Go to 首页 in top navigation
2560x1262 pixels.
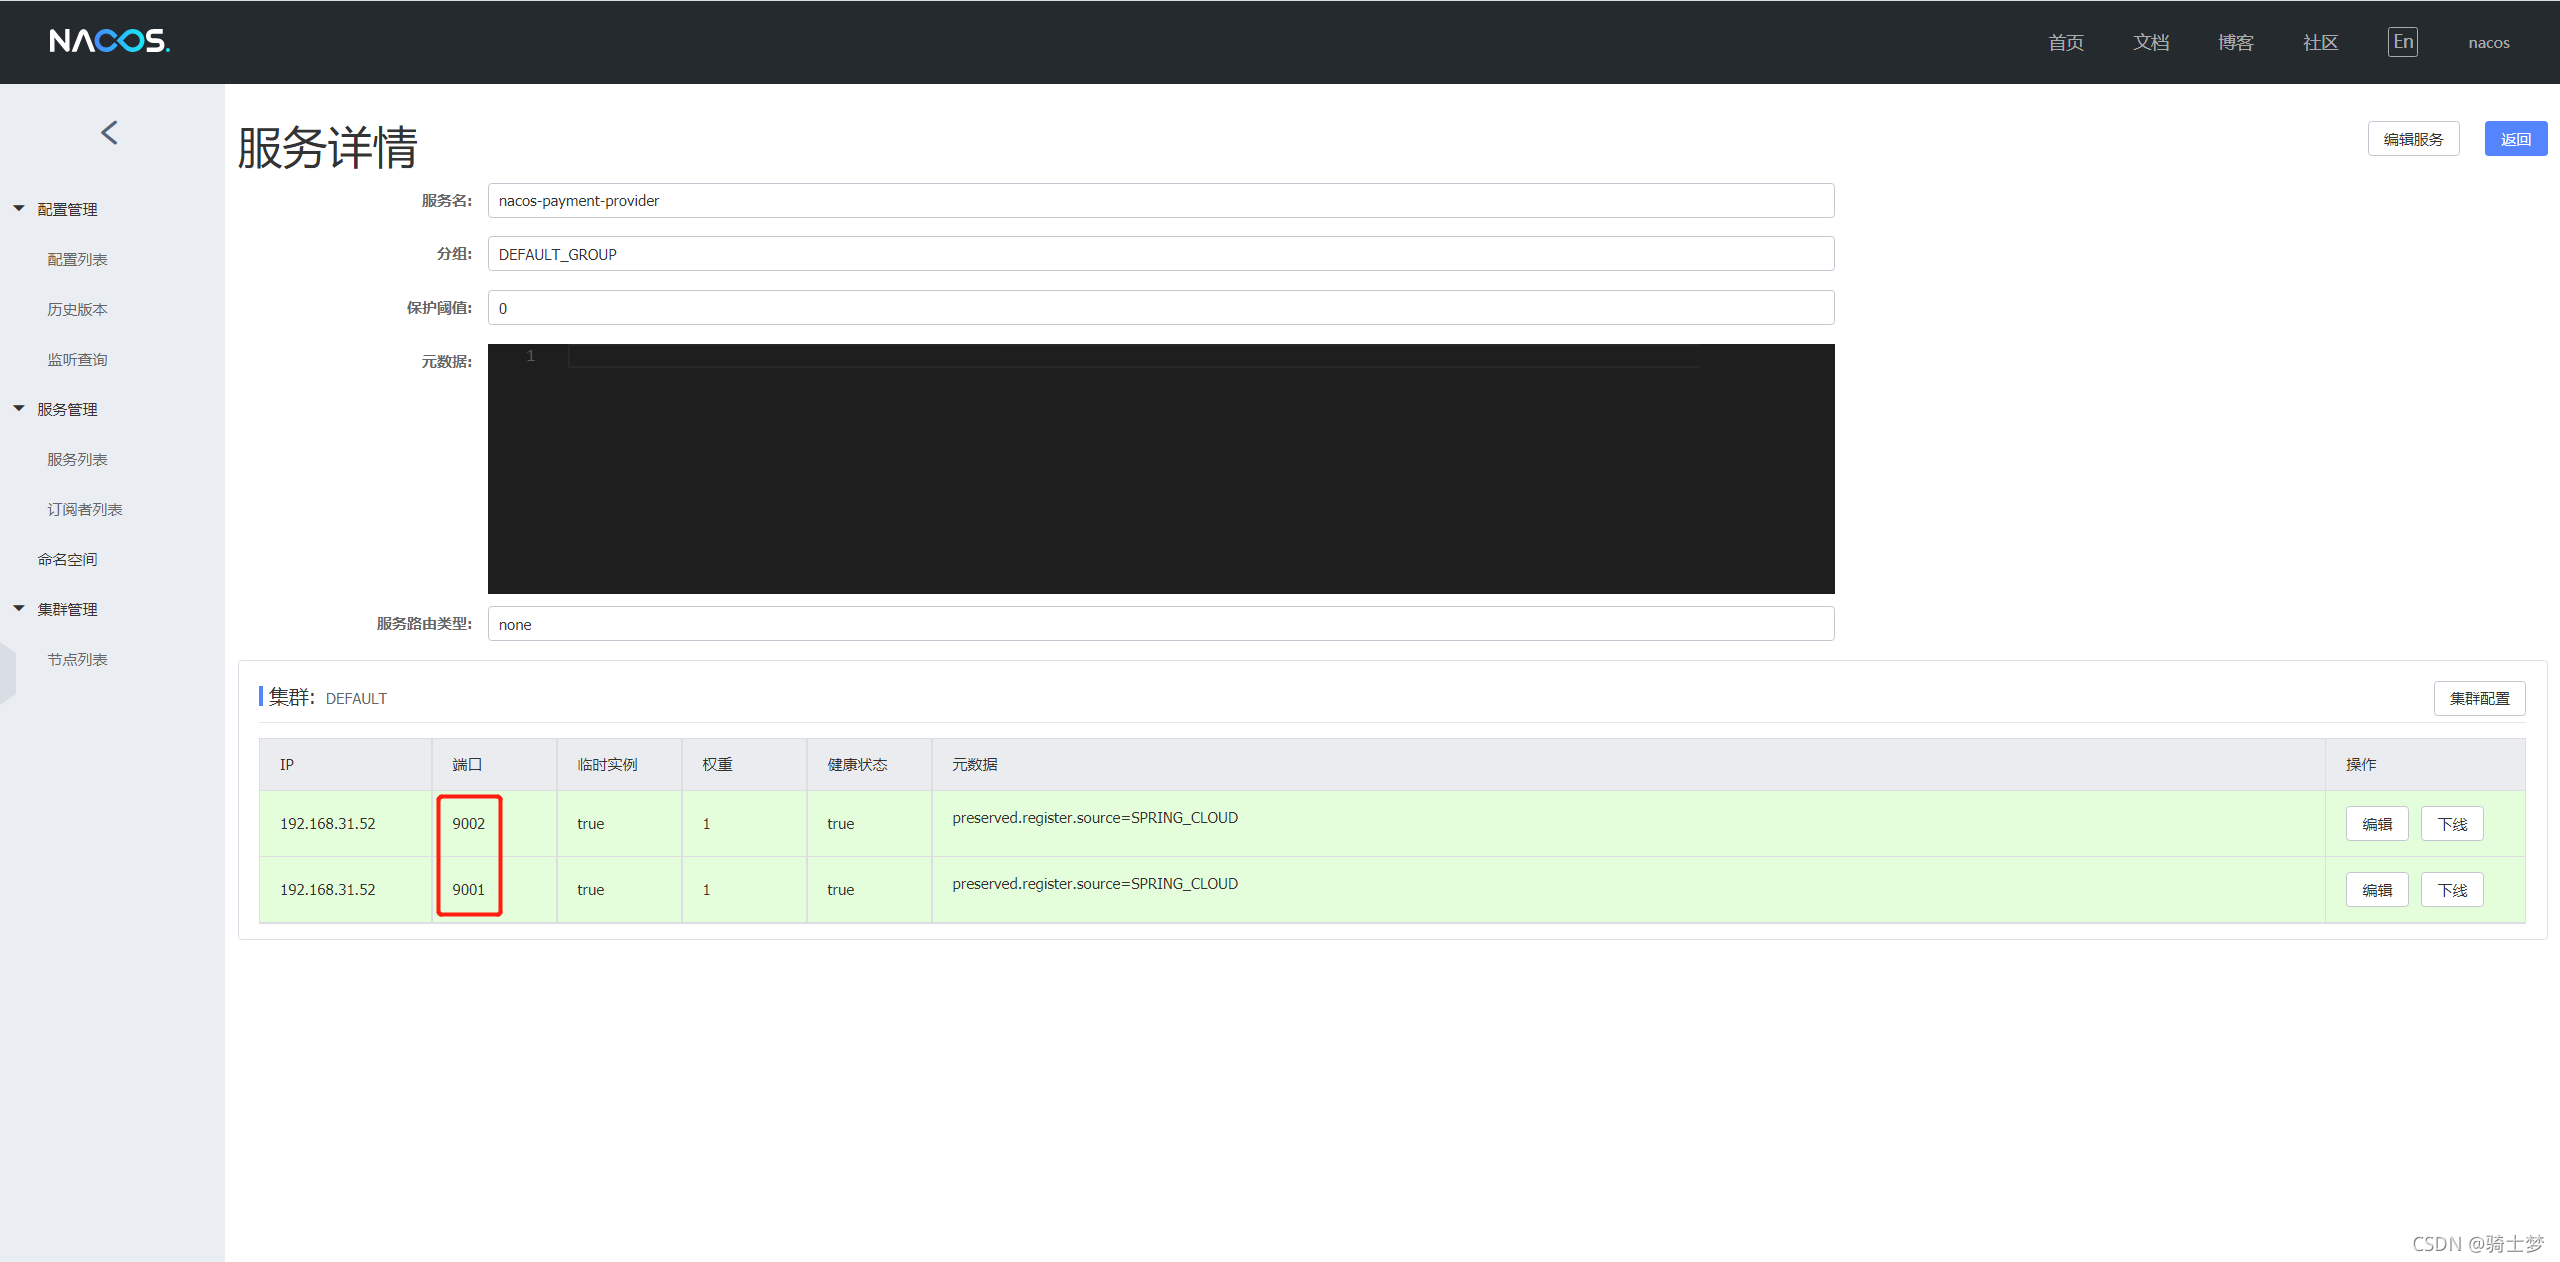pos(2066,42)
